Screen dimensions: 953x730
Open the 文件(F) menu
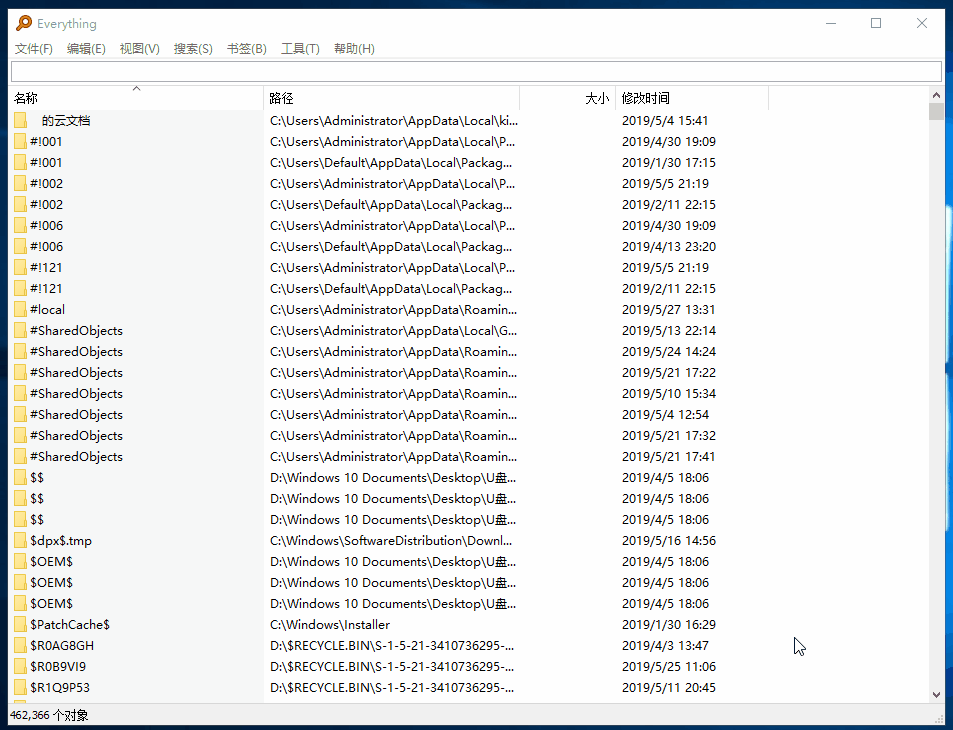[x=33, y=49]
